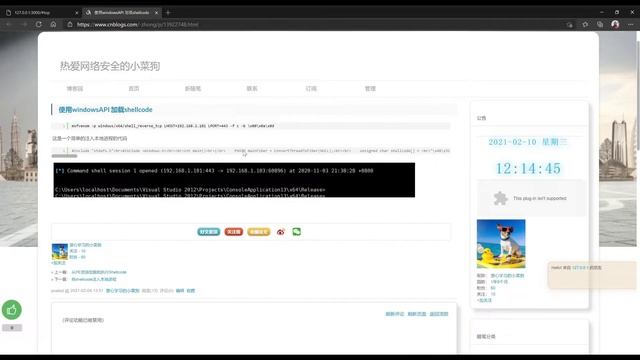The image size is (640, 360).
Task: Open the 博客园 navigation item
Action: 75,89
